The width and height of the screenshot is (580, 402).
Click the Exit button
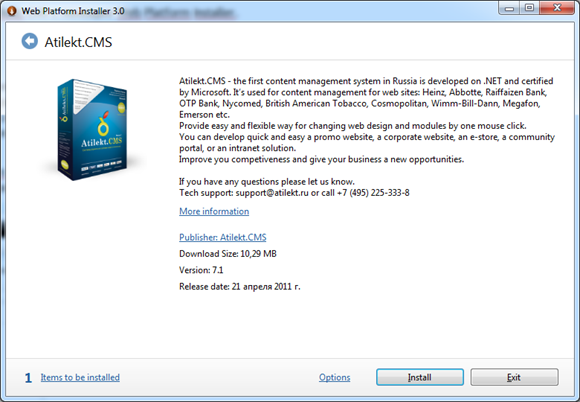point(514,377)
